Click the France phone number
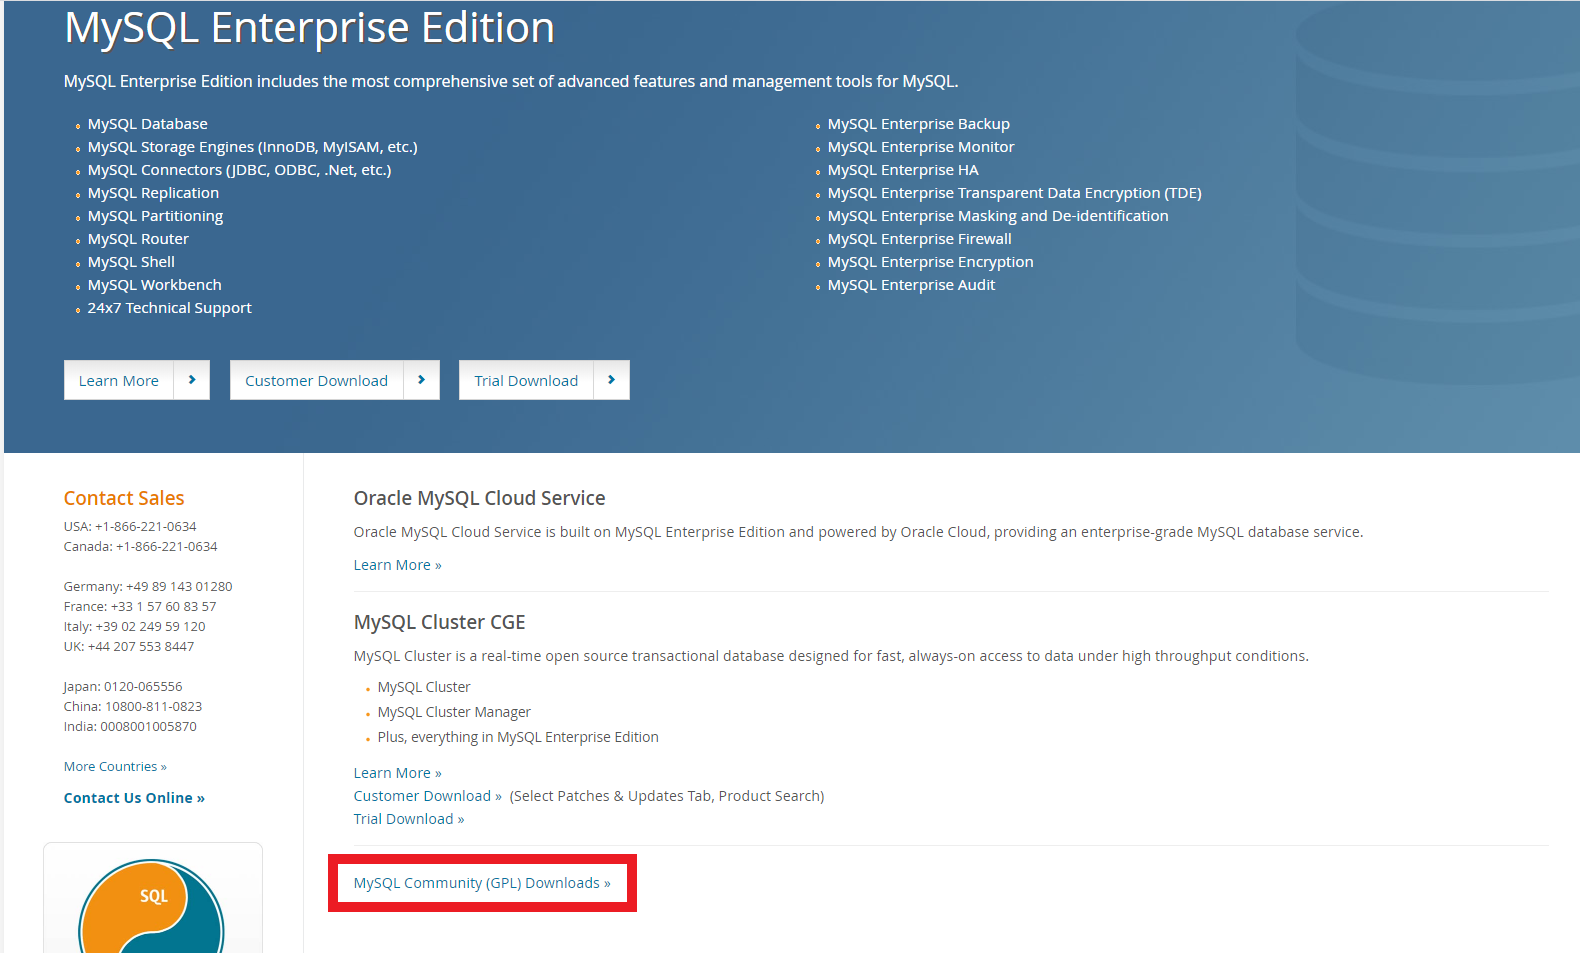 click(163, 607)
